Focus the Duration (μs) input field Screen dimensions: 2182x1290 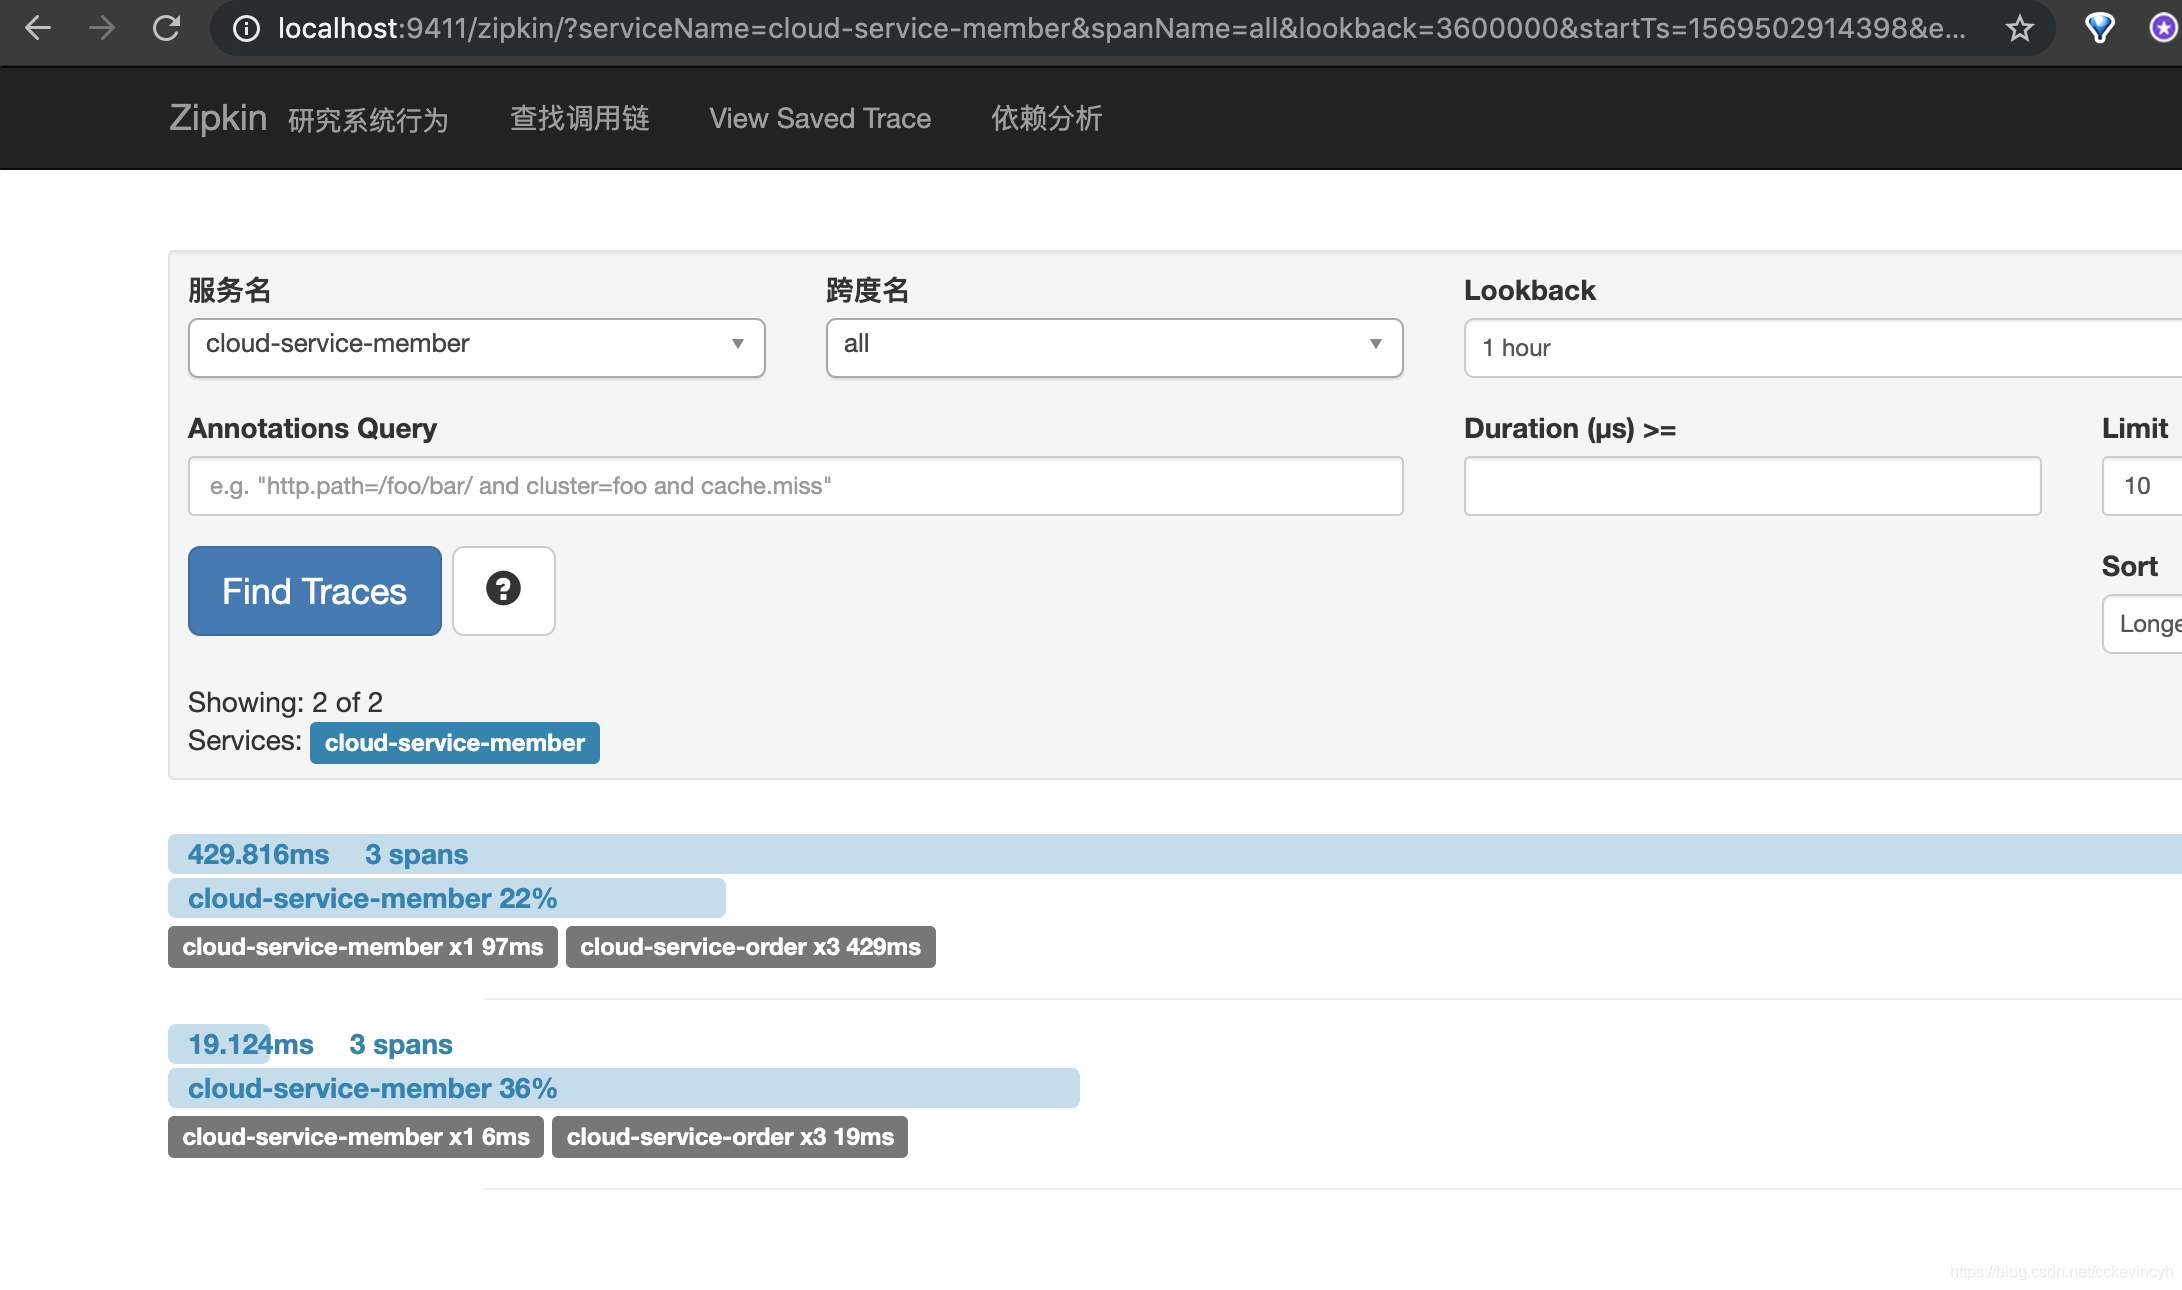1752,486
